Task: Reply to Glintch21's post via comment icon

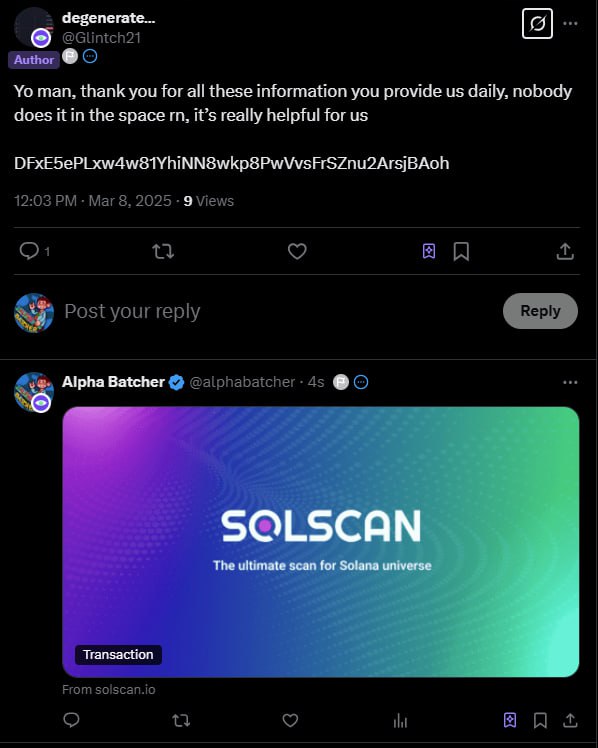Action: tap(29, 251)
